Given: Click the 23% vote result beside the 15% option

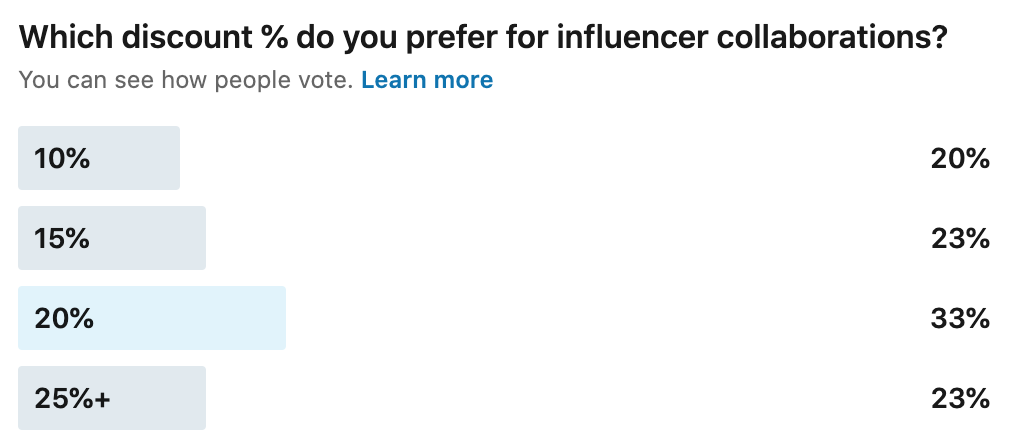Looking at the screenshot, I should 959,238.
